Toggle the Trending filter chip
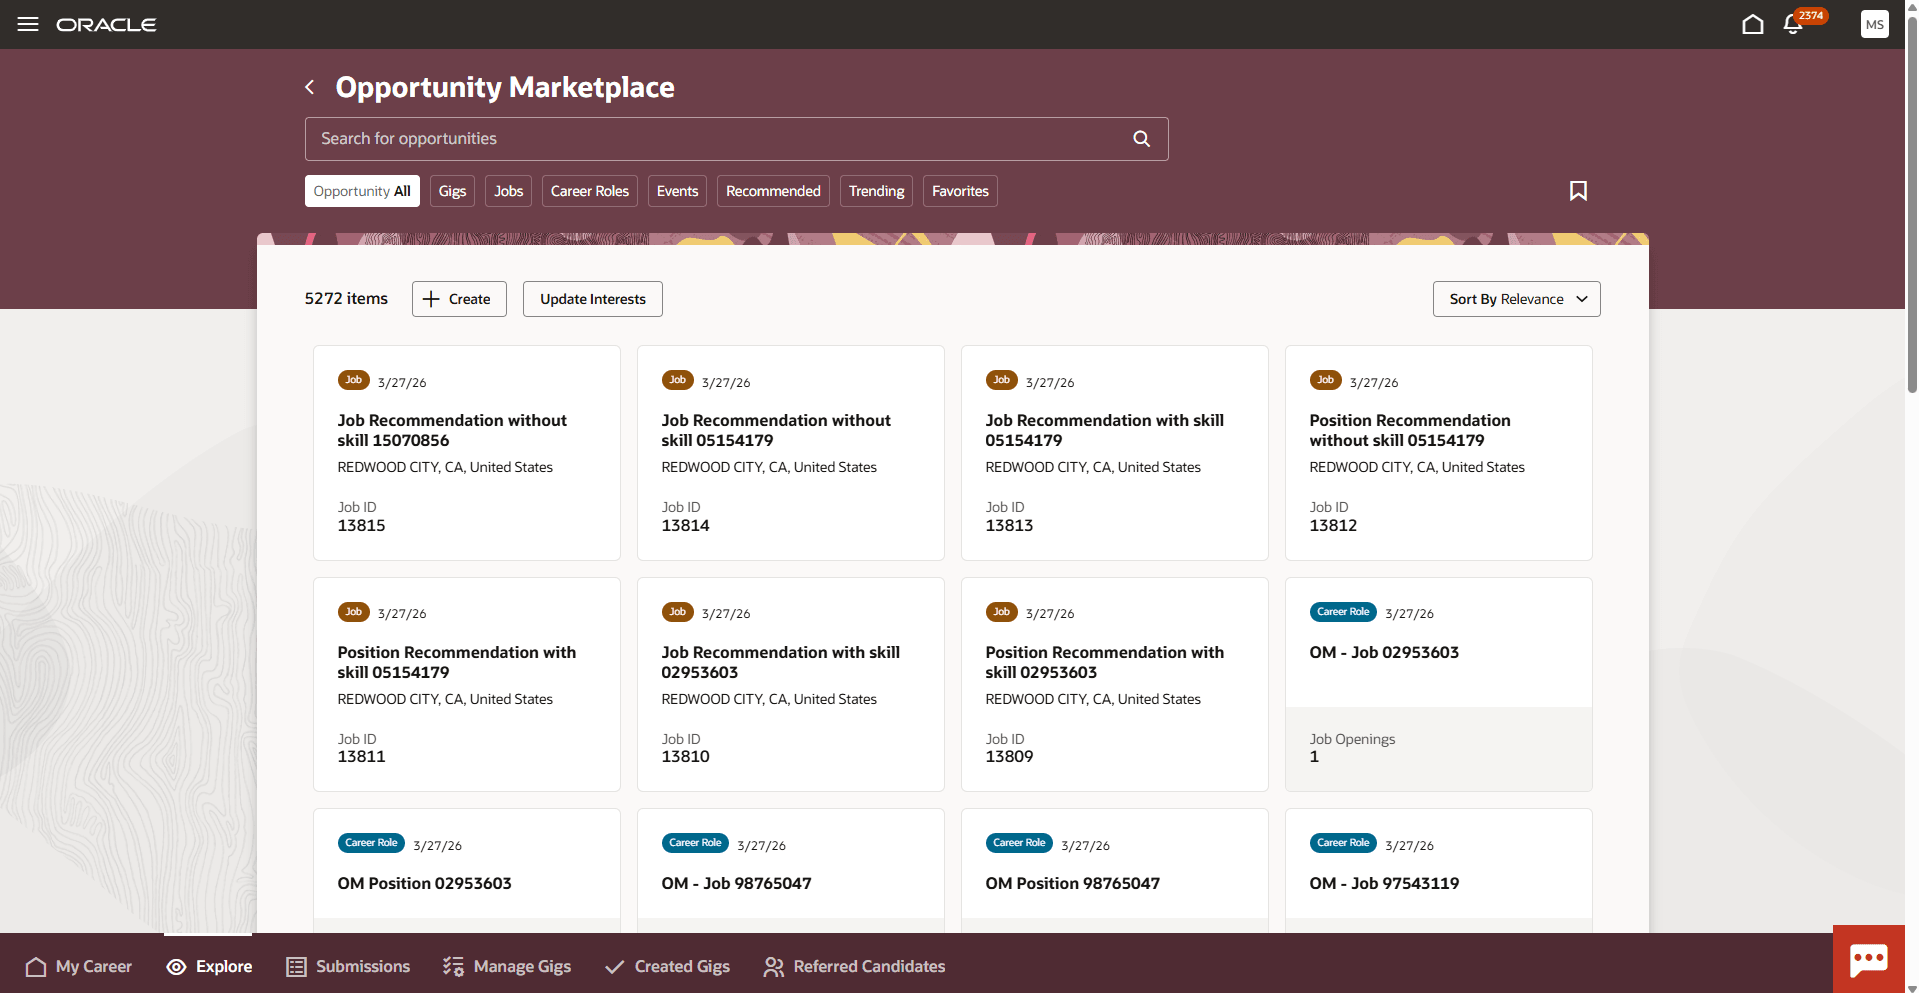This screenshot has width=1919, height=993. coord(876,191)
